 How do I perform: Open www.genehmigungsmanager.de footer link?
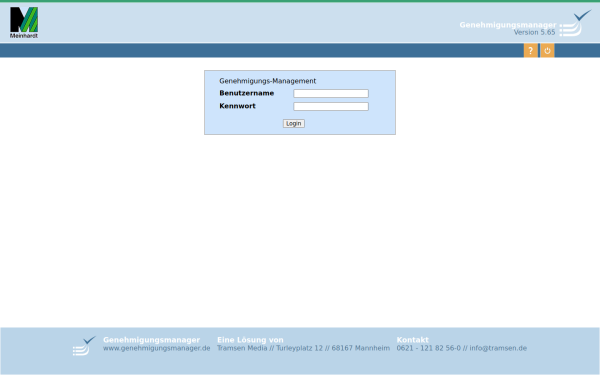[x=157, y=348]
